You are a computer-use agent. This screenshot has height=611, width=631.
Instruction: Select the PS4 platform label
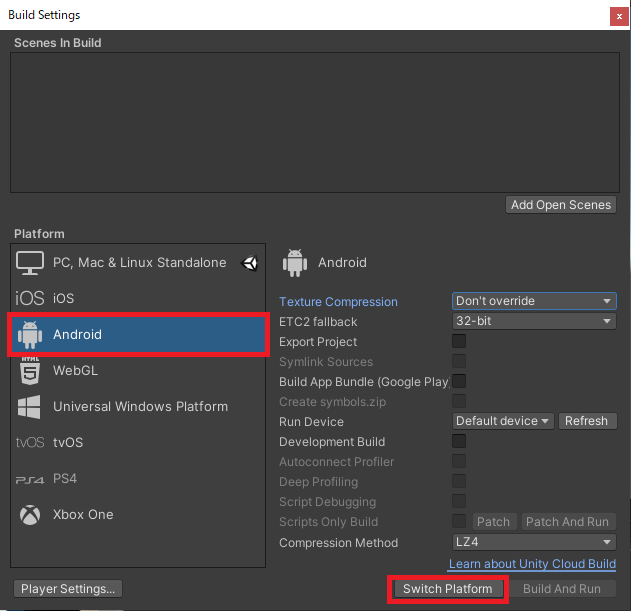click(65, 479)
